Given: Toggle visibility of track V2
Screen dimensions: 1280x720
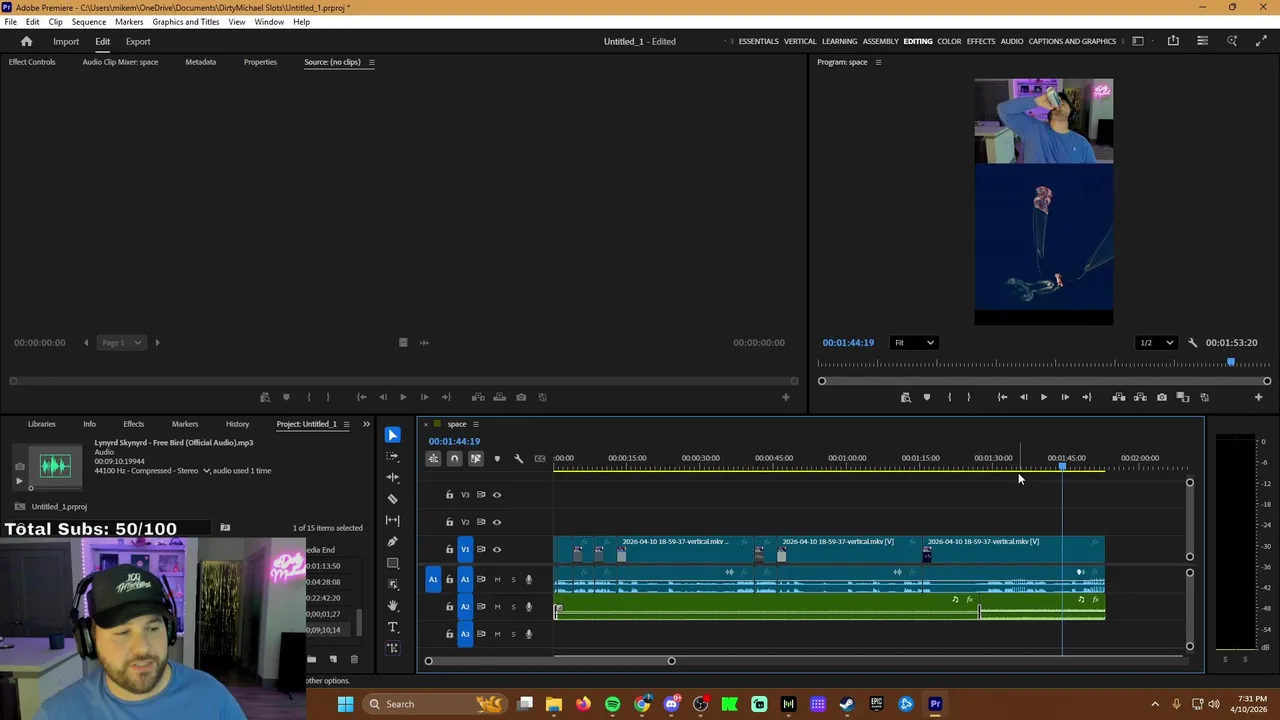Looking at the screenshot, I should (x=497, y=522).
